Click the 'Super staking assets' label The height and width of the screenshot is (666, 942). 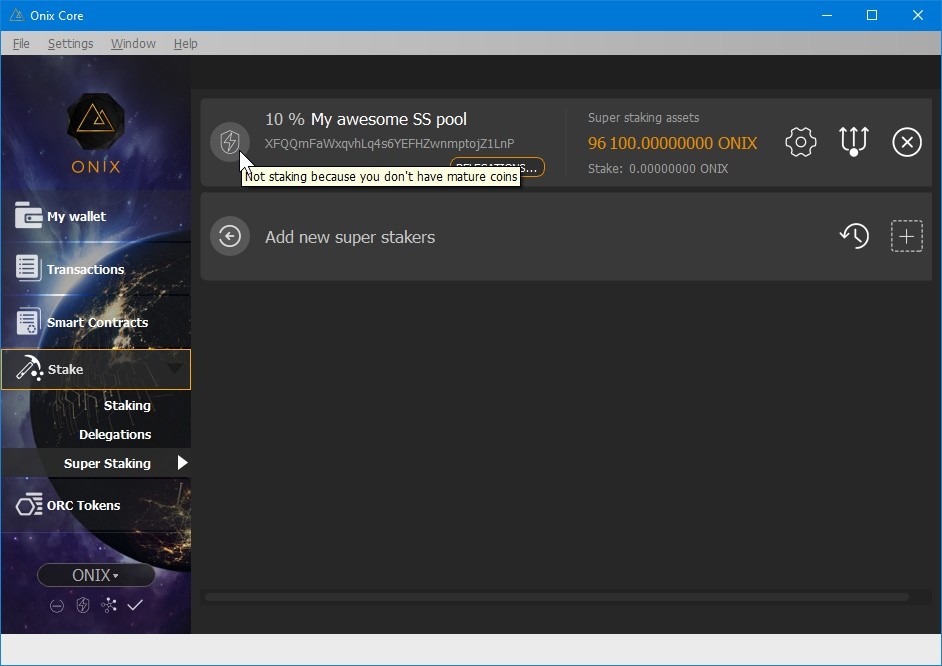[643, 118]
